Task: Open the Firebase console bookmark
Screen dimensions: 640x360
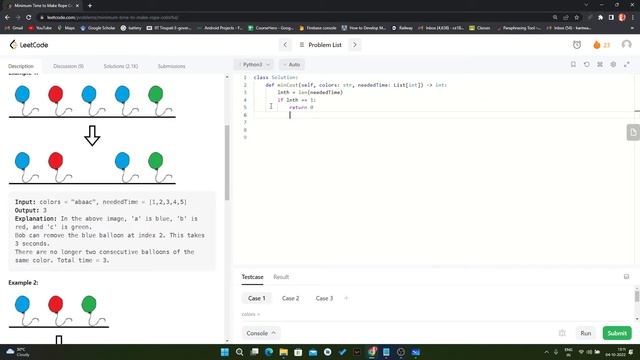Action: 318,28
